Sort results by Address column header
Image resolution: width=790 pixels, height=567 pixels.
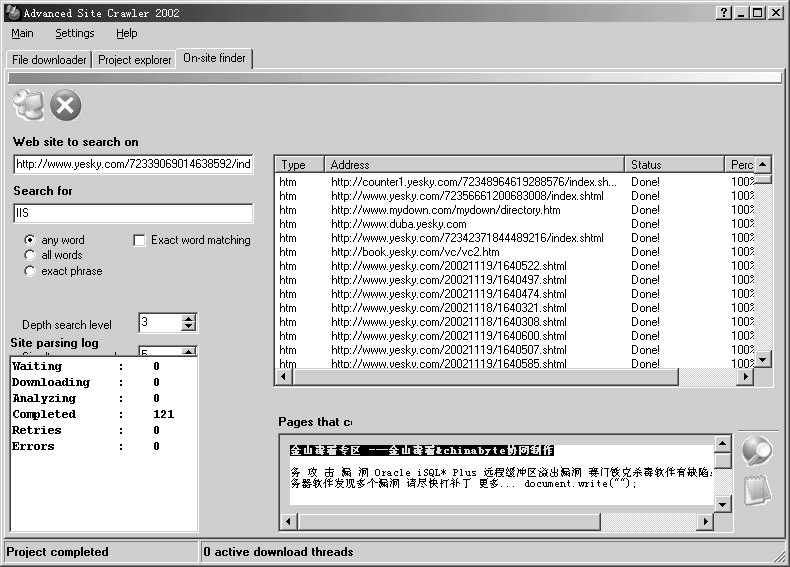475,165
